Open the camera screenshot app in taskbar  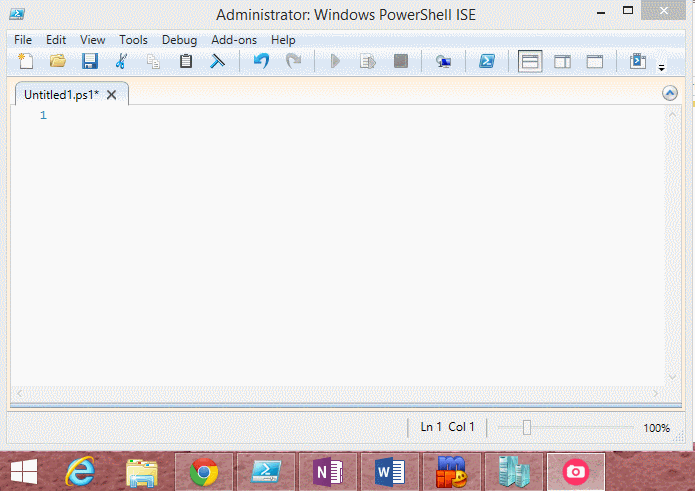(x=576, y=472)
